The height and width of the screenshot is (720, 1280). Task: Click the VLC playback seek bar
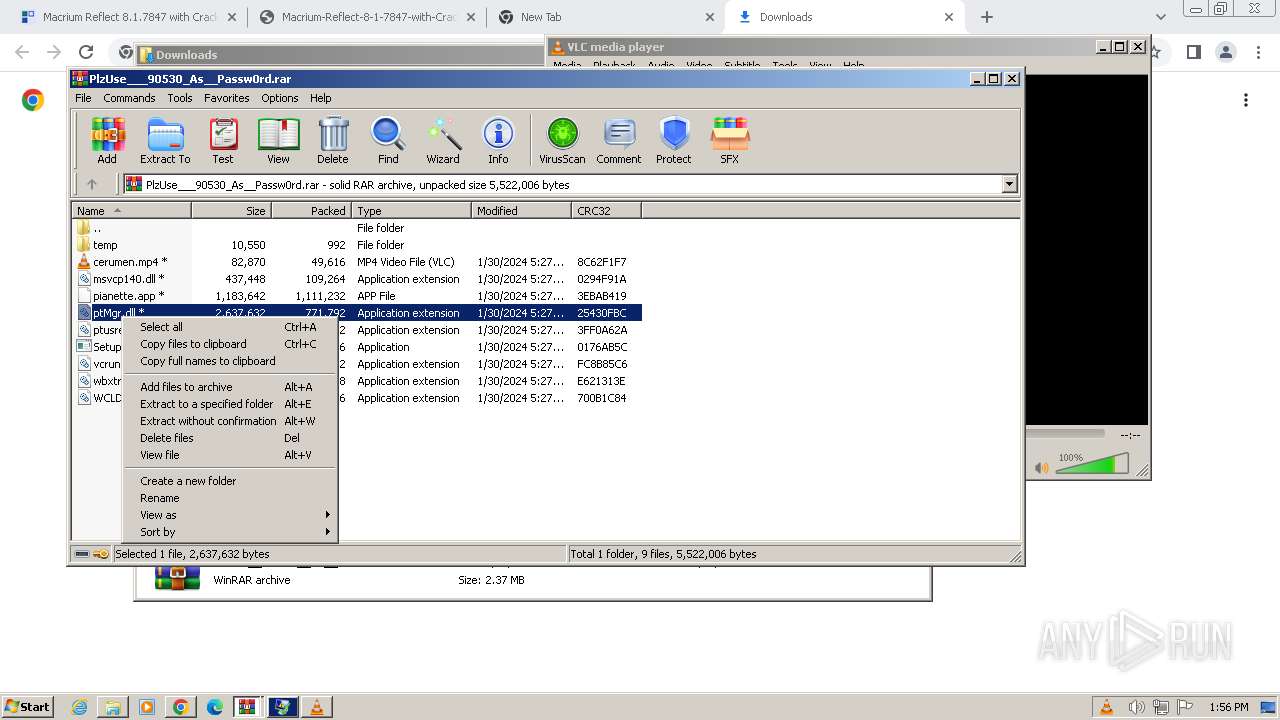click(x=1066, y=434)
